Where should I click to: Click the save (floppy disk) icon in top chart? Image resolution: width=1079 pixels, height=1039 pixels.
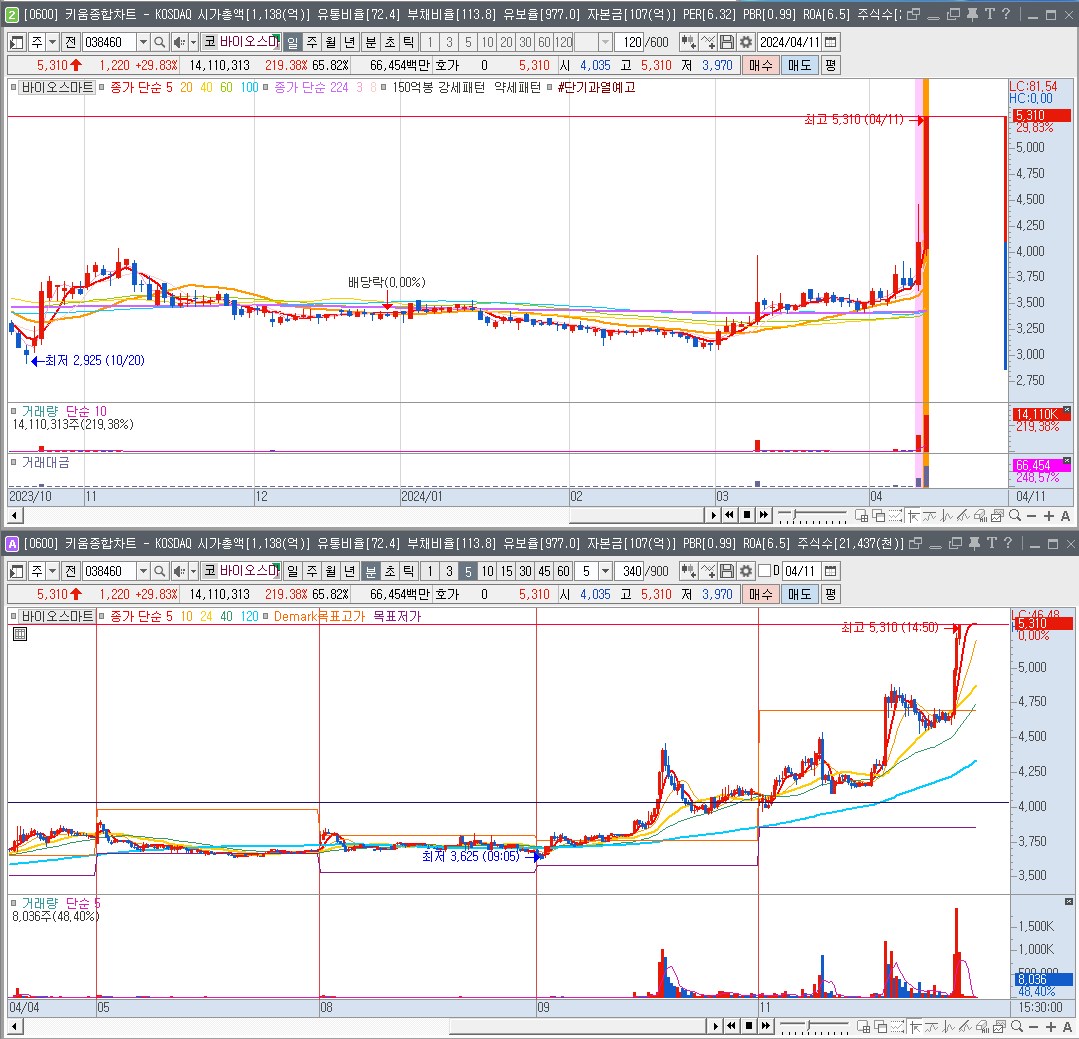pyautogui.click(x=727, y=43)
